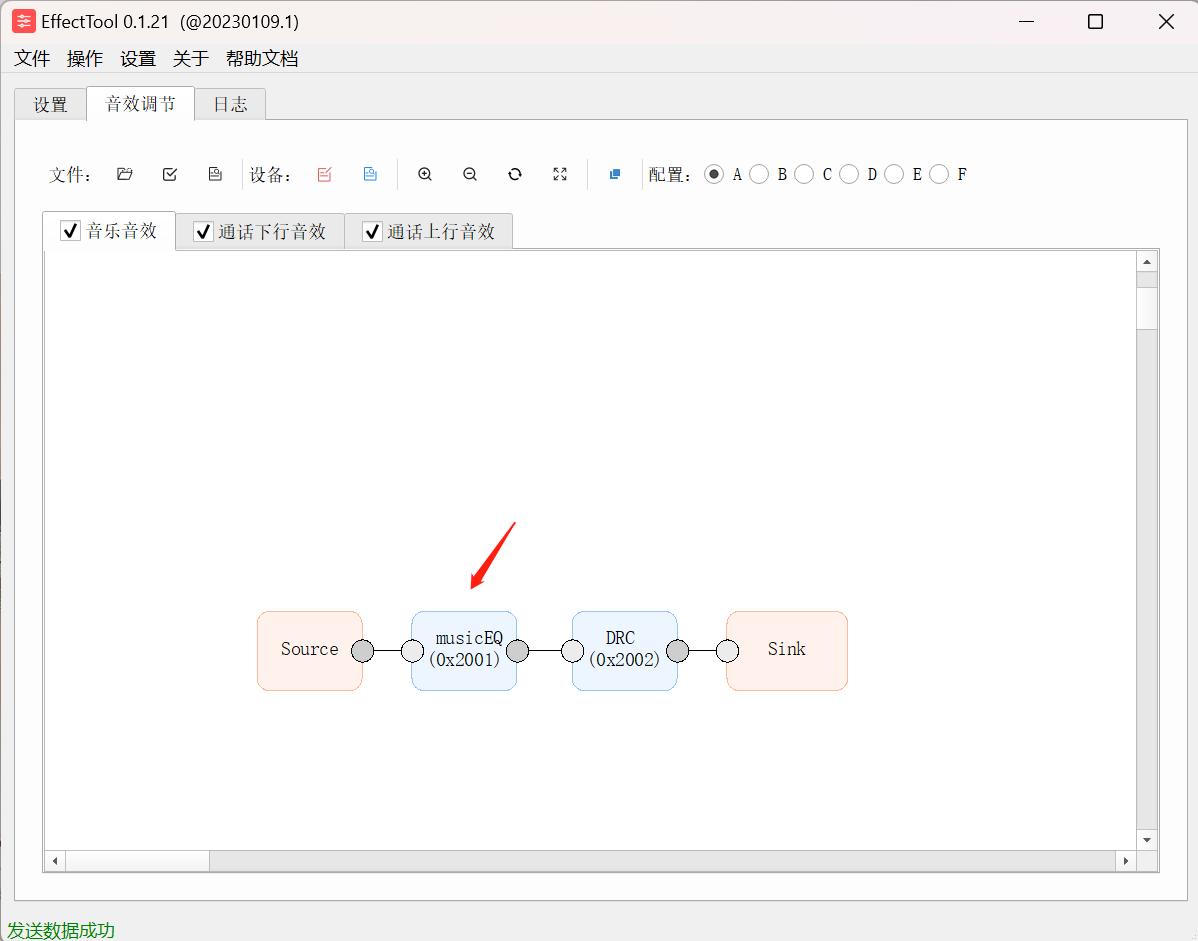
Task: Zoom in on the effect graph
Action: pyautogui.click(x=425, y=174)
